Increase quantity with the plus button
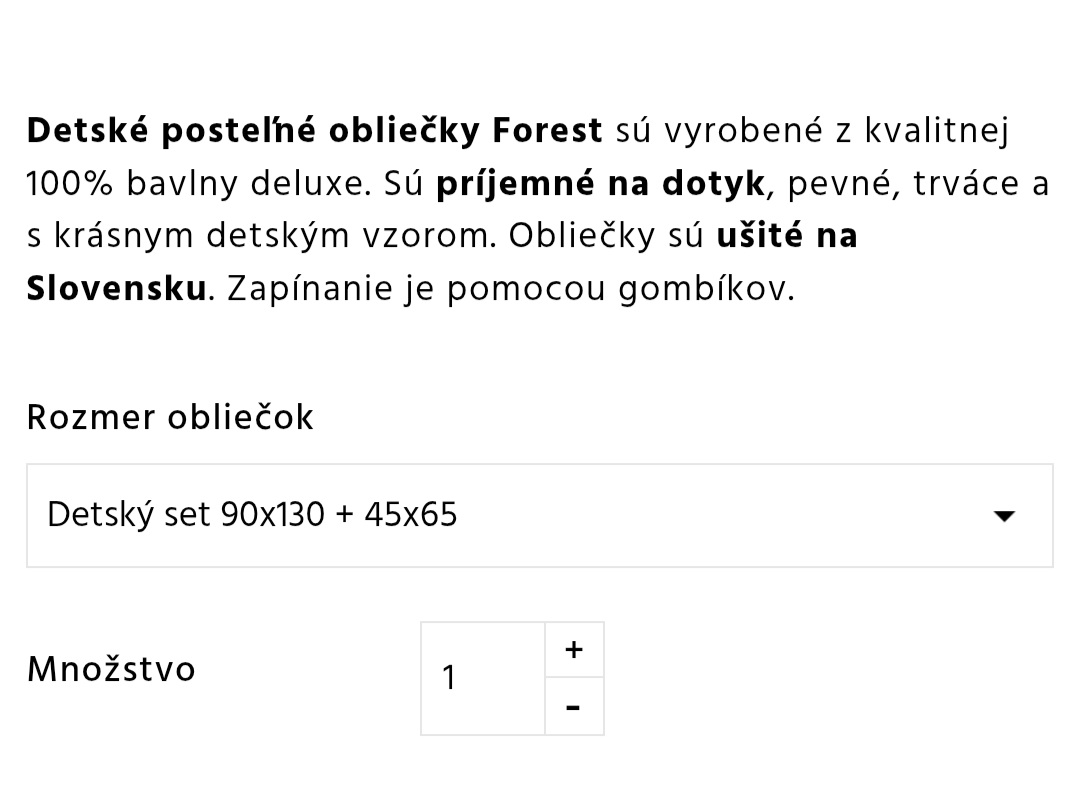Viewport: 1080px width, 801px height. click(x=574, y=650)
